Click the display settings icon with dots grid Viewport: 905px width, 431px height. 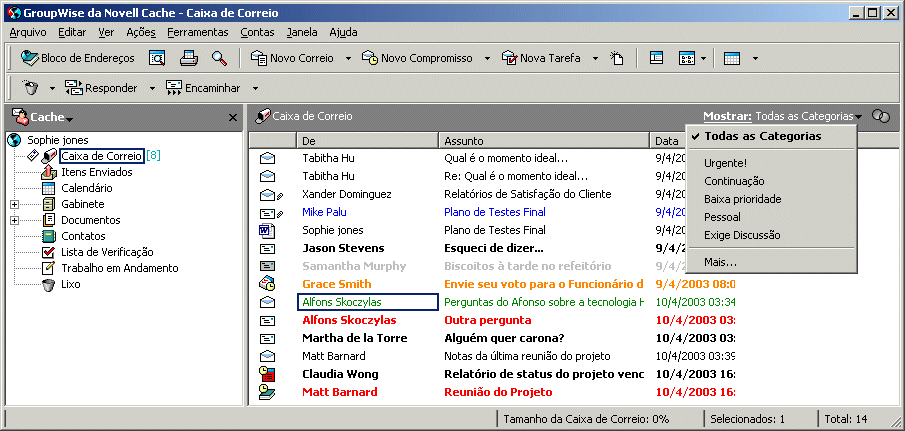pyautogui.click(x=687, y=58)
